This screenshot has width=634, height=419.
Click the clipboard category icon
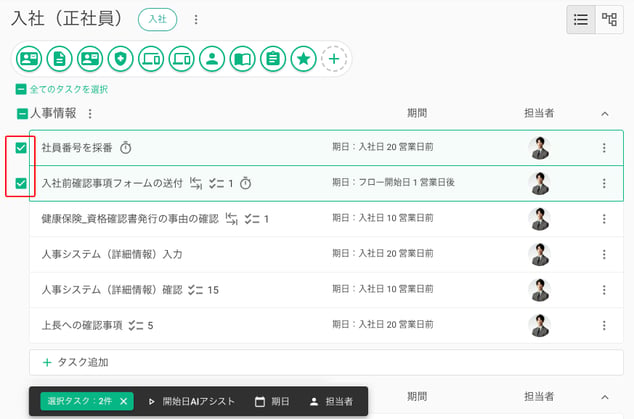273,59
